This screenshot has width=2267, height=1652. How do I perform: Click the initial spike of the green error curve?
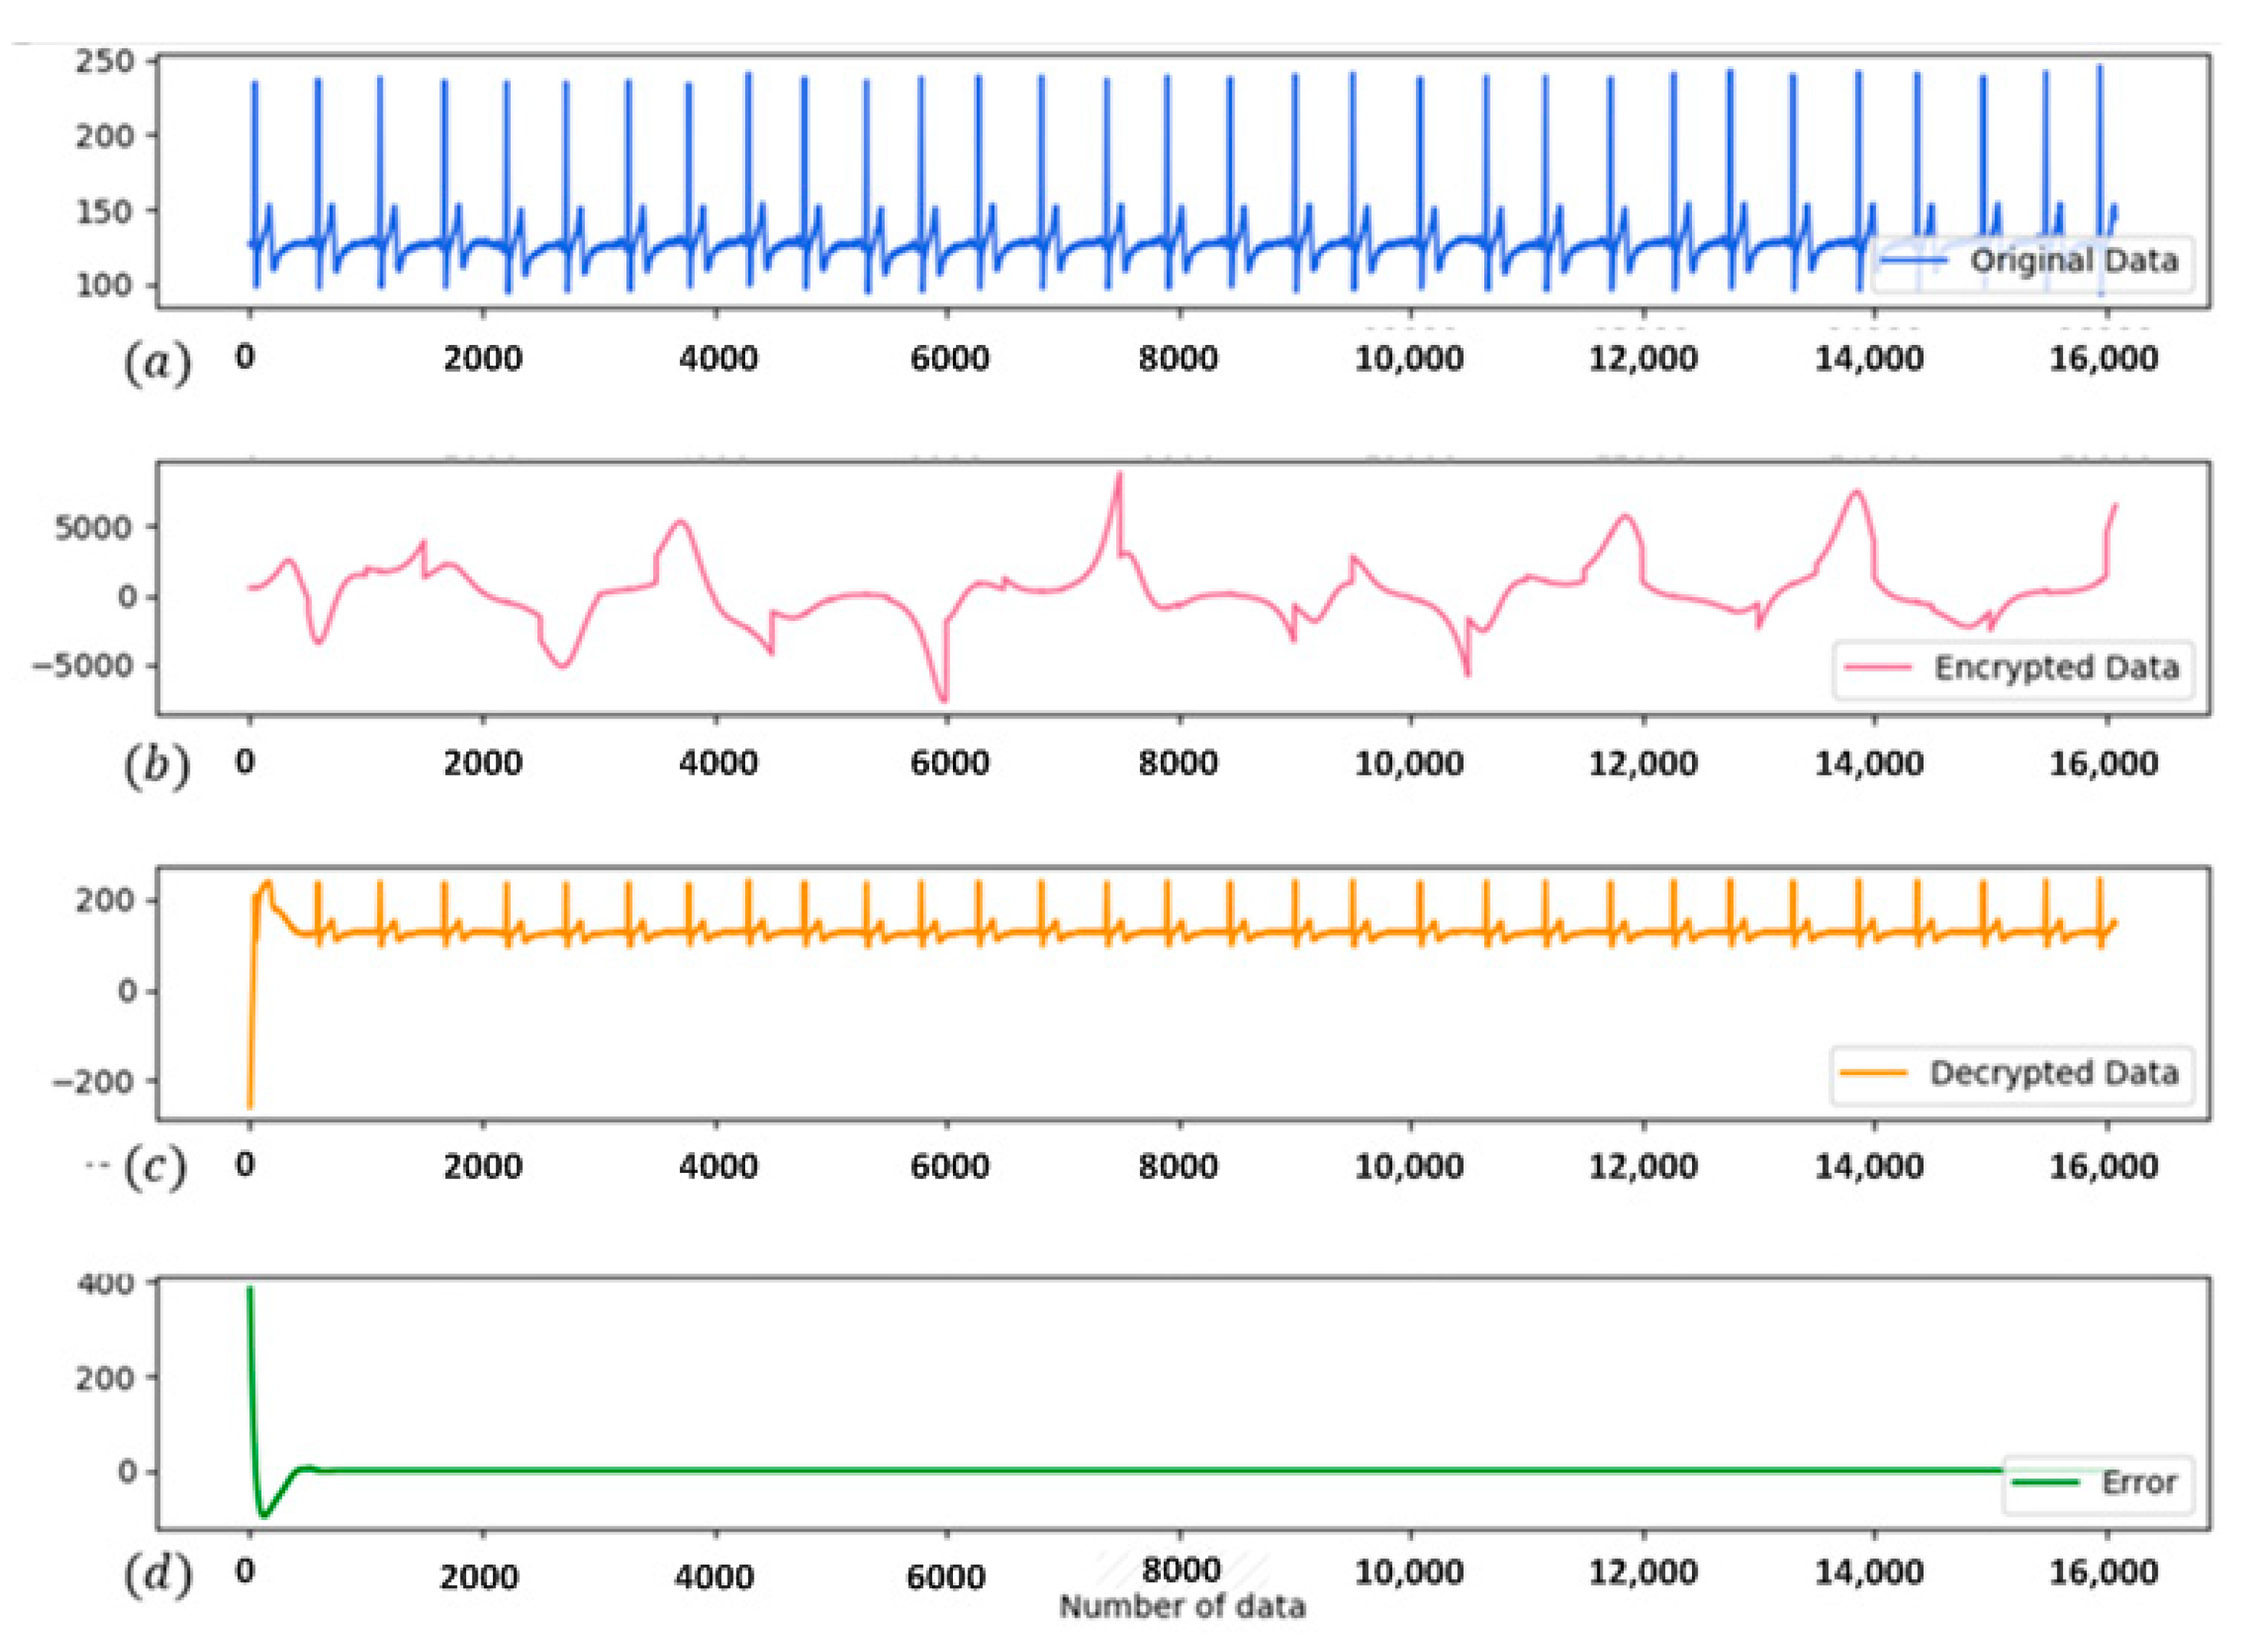coord(250,1290)
